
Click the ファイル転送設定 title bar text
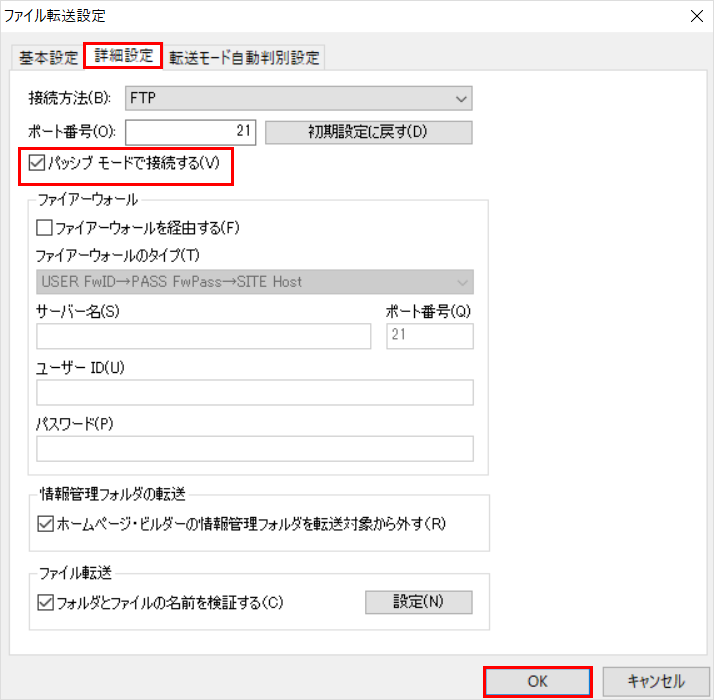click(55, 15)
